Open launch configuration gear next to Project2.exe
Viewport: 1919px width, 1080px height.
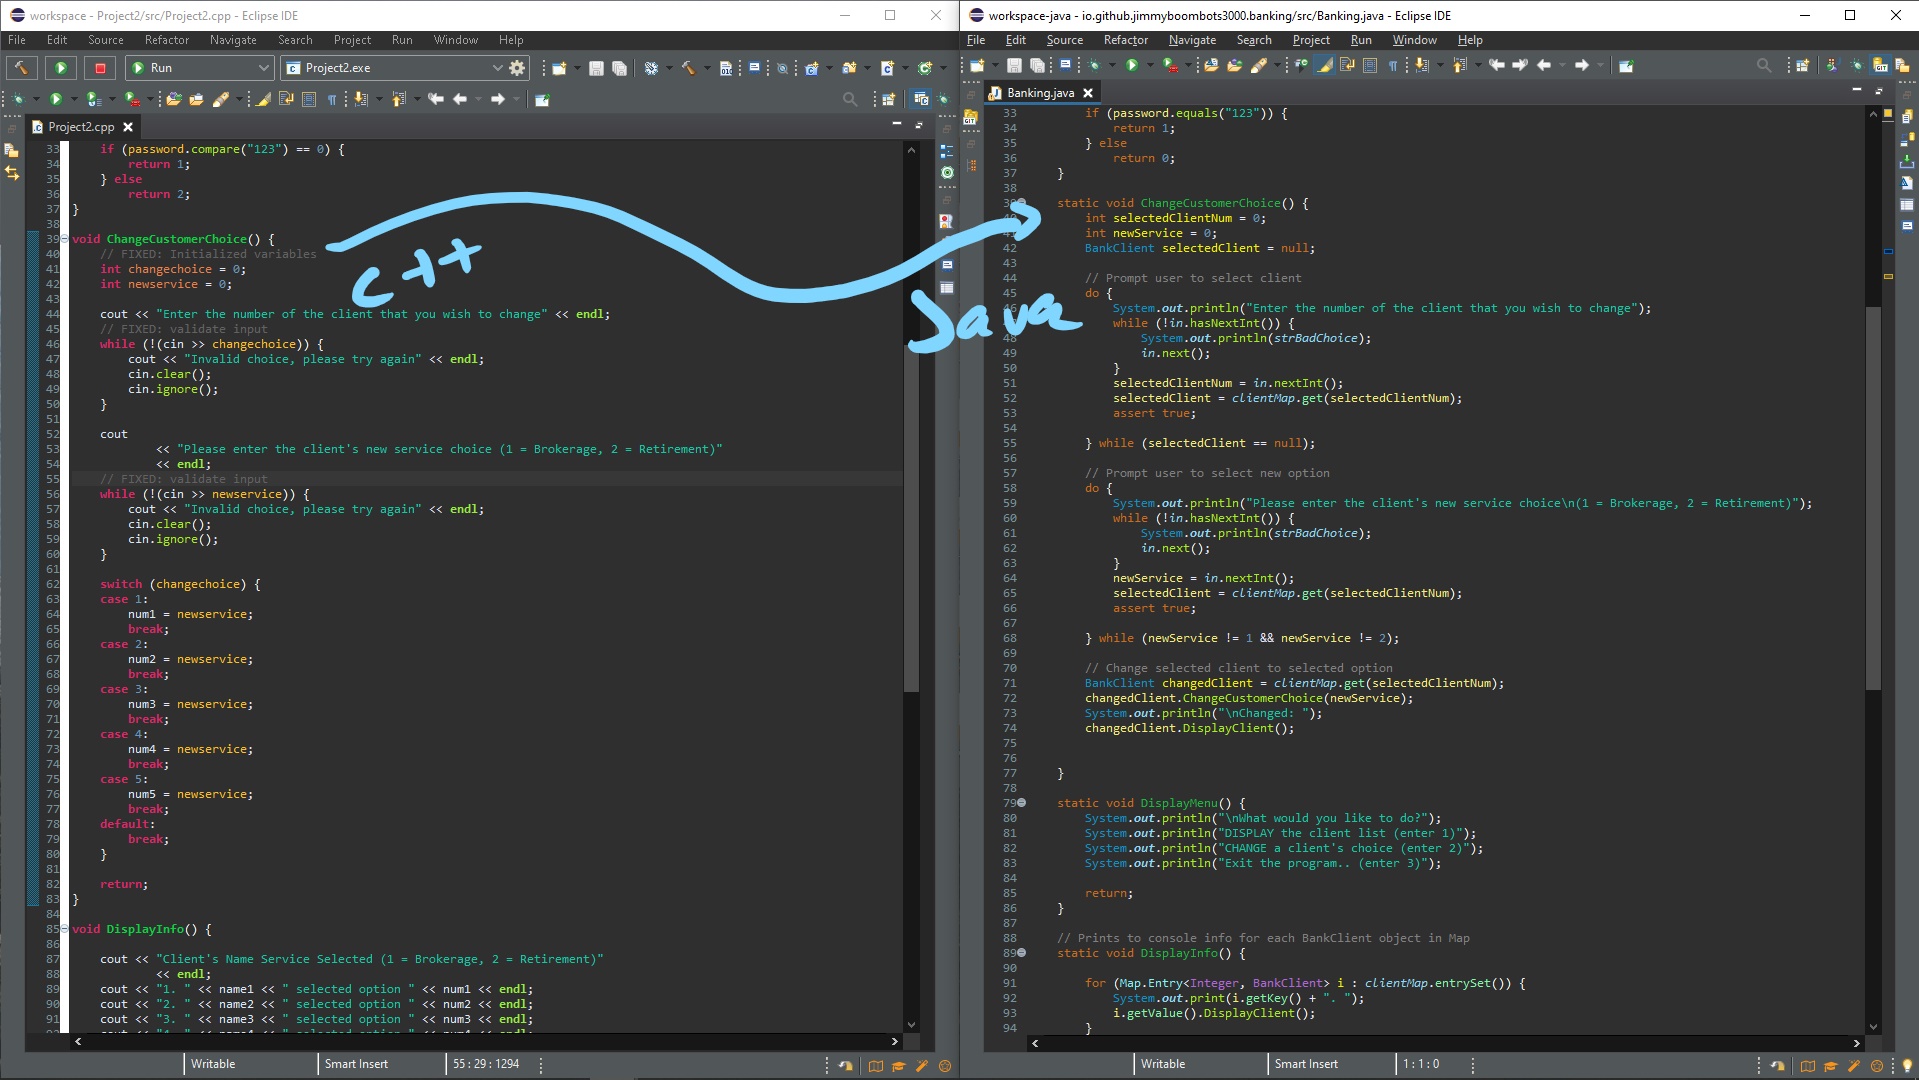click(517, 68)
